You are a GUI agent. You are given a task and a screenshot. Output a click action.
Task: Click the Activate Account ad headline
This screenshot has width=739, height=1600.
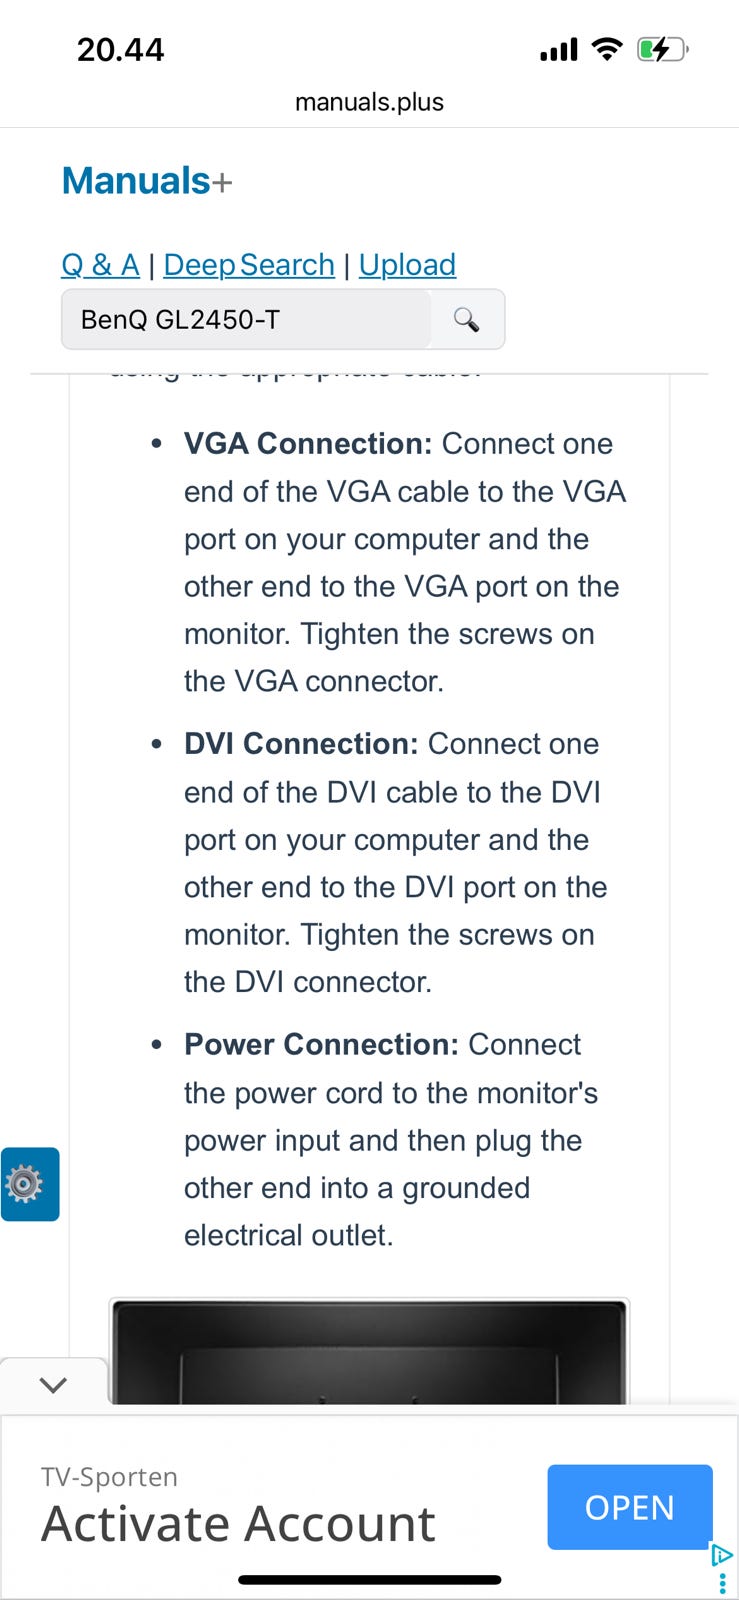pyautogui.click(x=238, y=1524)
